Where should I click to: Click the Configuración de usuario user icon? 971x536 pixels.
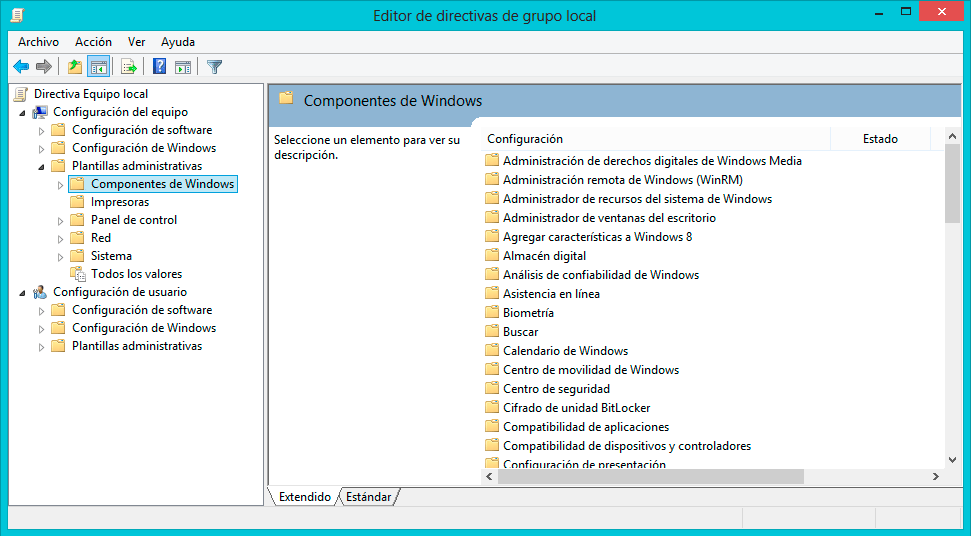coord(40,292)
